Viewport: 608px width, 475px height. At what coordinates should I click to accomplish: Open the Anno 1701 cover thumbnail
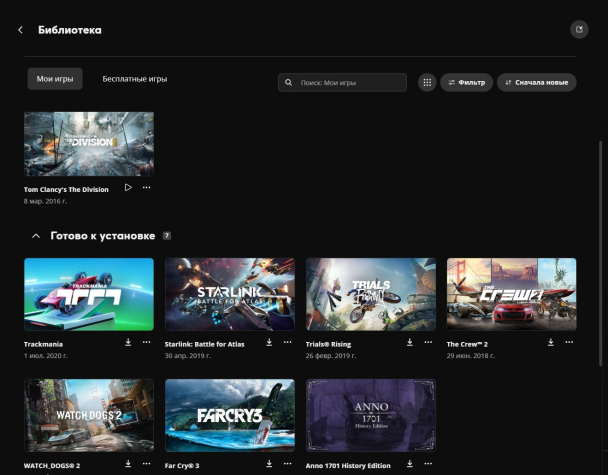tap(371, 415)
